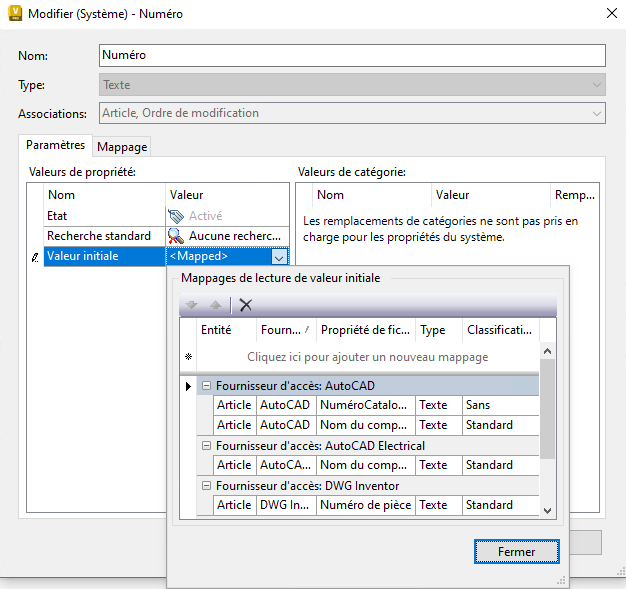Image resolution: width=626 pixels, height=589 pixels.
Task: Sort by the Entité column header
Action: tap(226, 330)
